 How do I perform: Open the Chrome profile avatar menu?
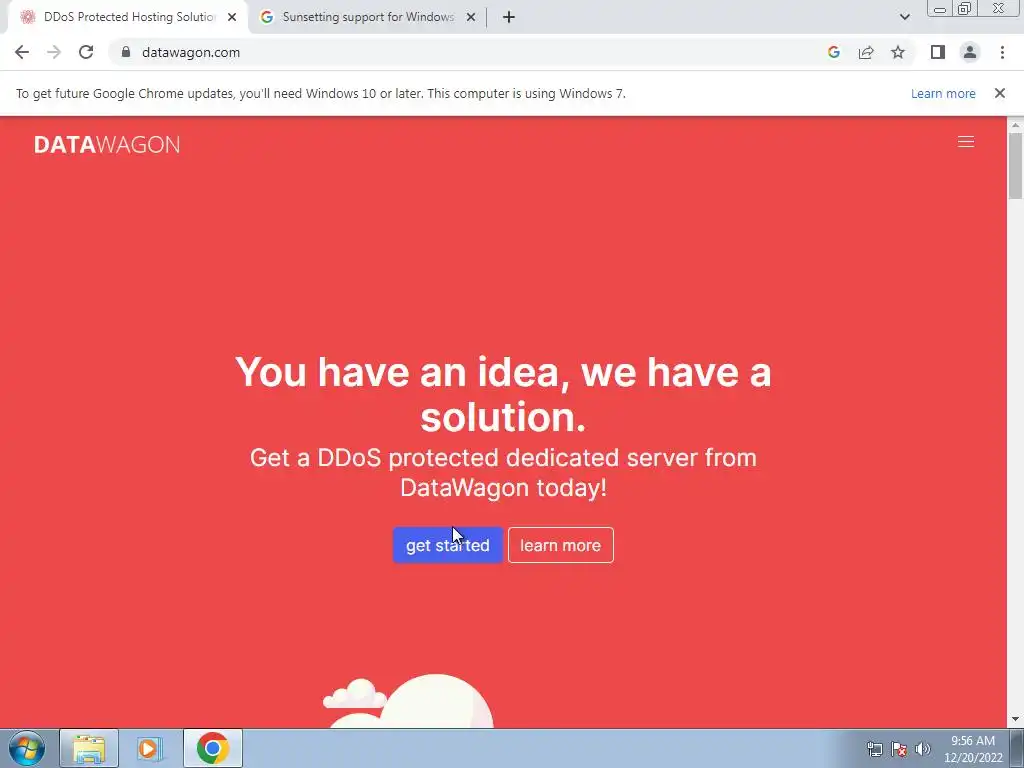[x=970, y=52]
